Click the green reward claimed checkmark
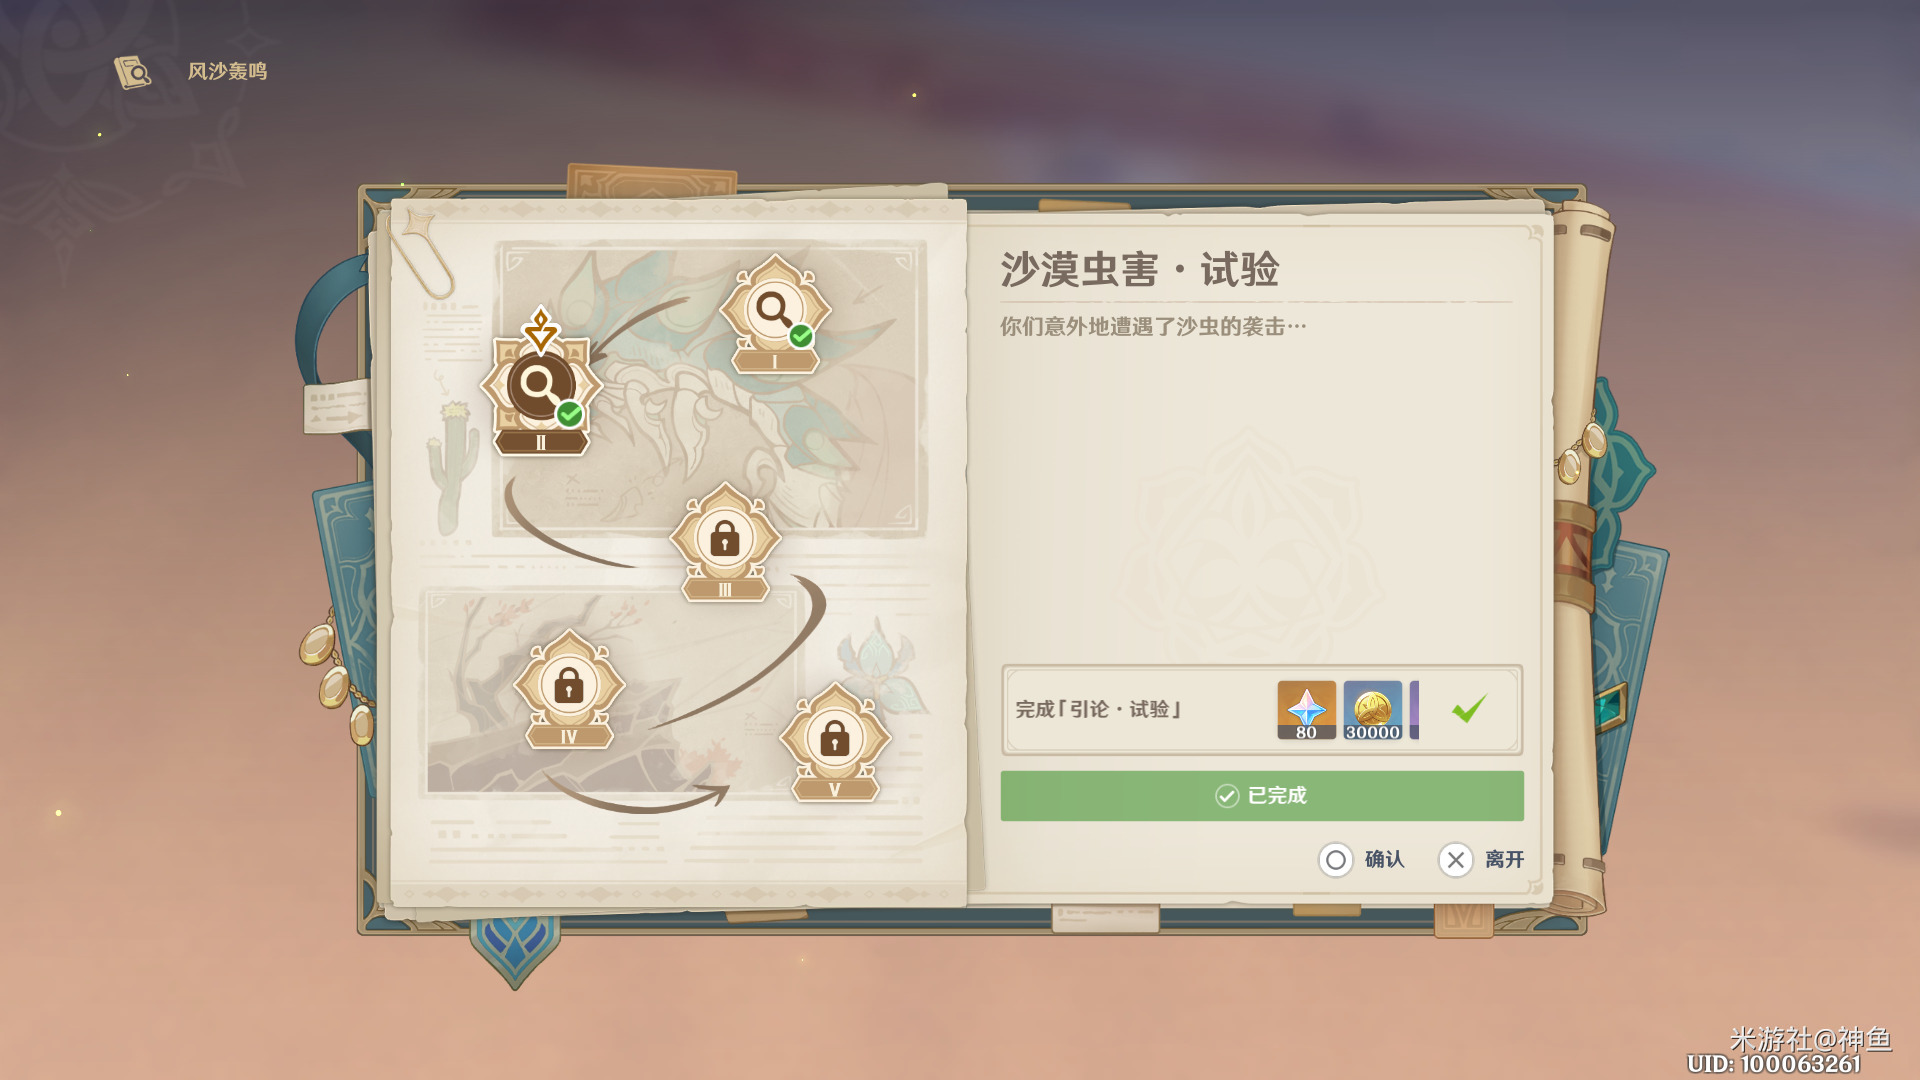The image size is (1920, 1080). pos(1469,709)
